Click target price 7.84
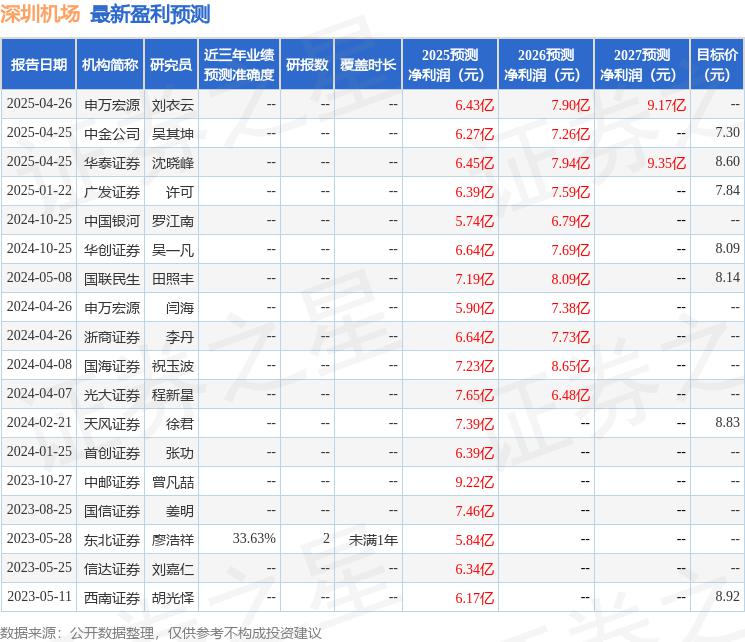Viewport: 745px width, 642px height. point(727,191)
